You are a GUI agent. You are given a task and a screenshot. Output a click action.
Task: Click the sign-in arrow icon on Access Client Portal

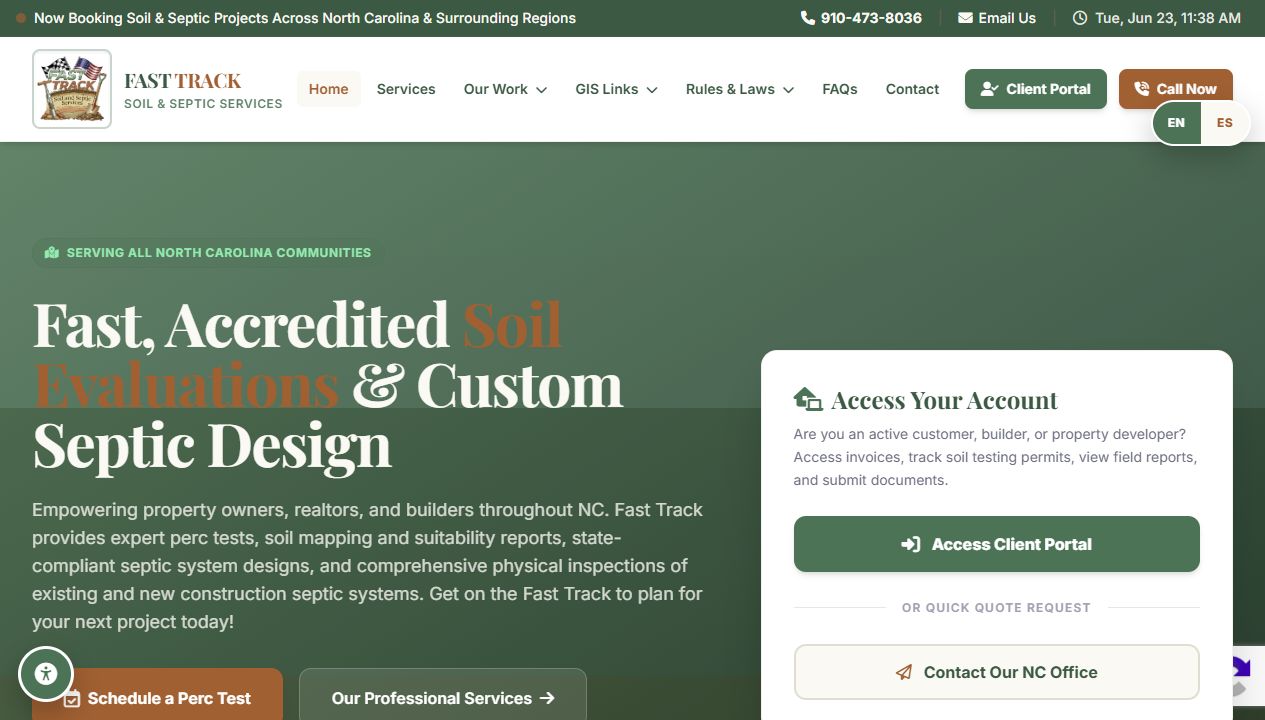(x=910, y=544)
